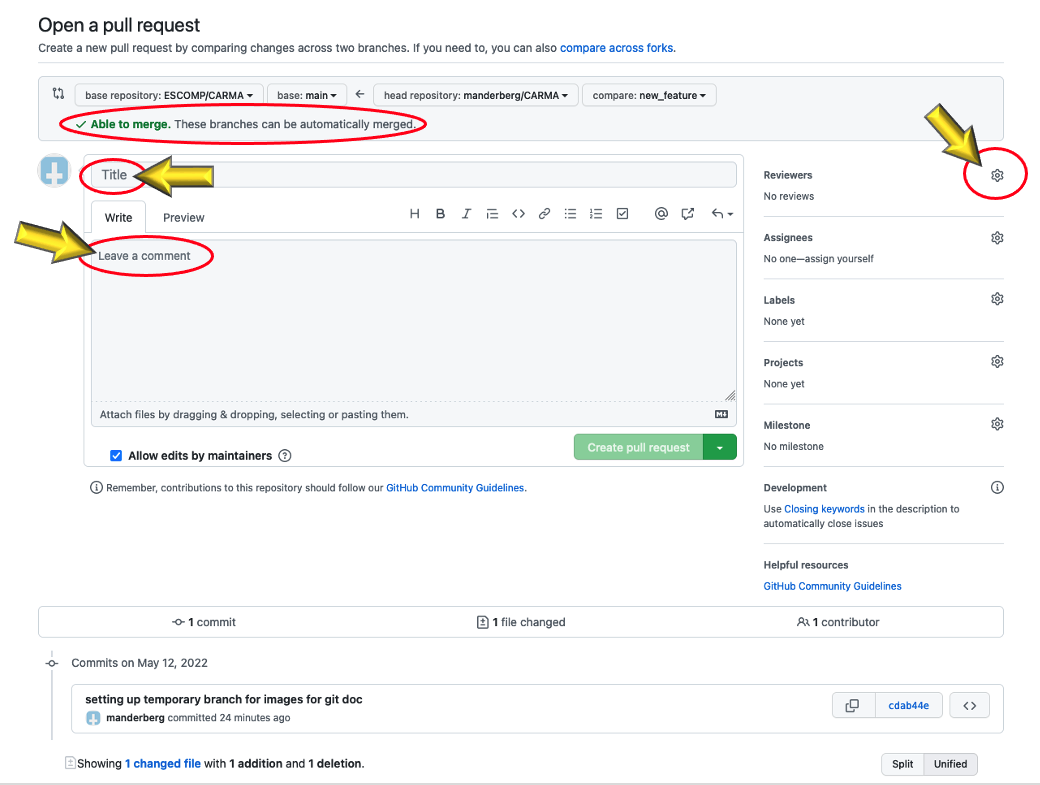Click the italic formatting icon

(x=466, y=214)
